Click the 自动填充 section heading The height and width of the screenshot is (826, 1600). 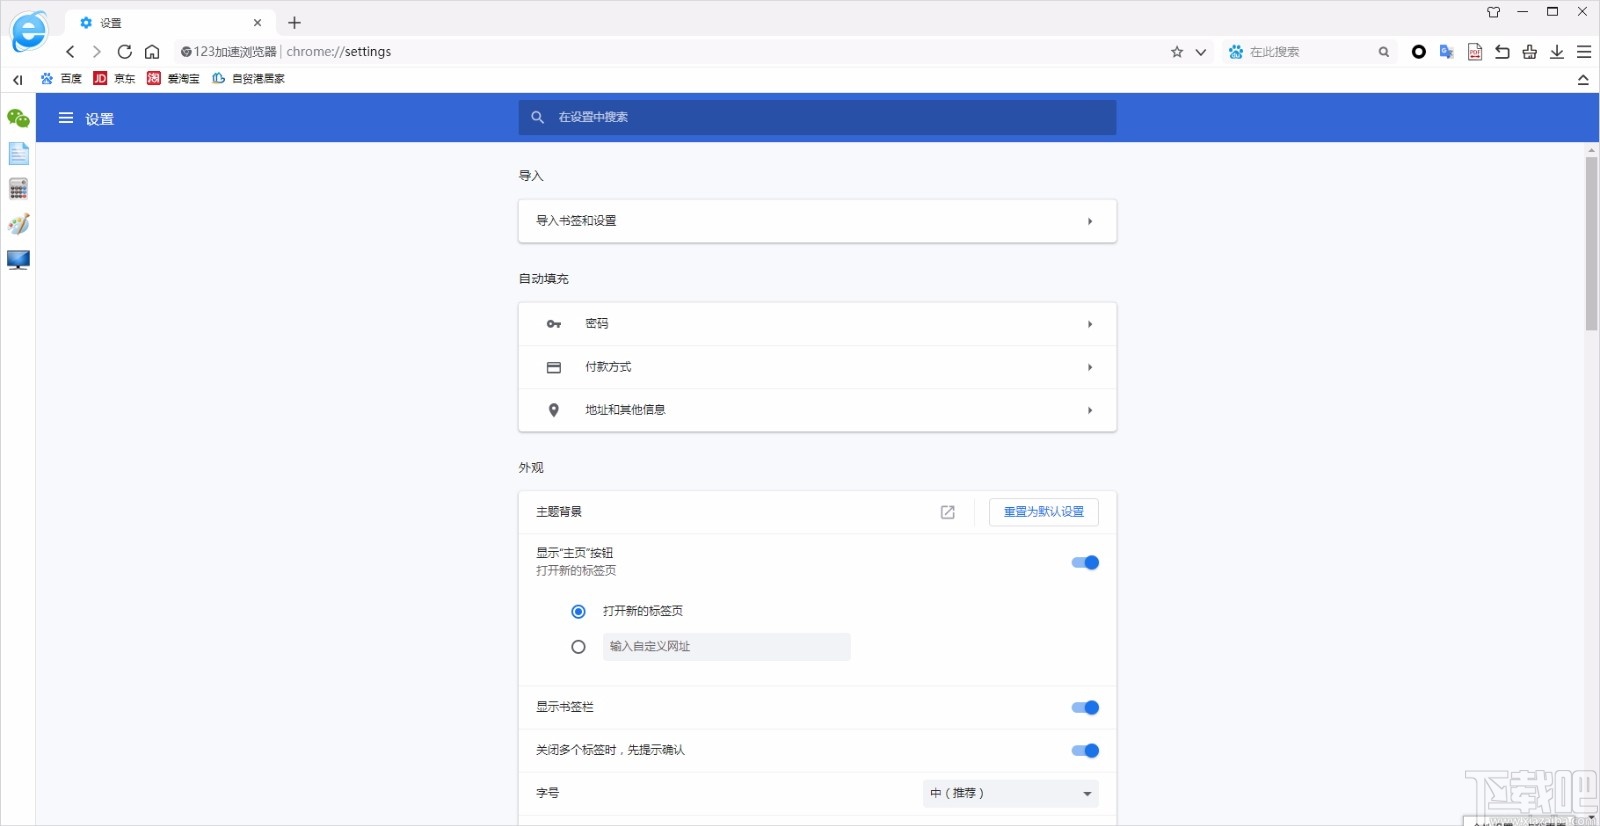(x=543, y=279)
